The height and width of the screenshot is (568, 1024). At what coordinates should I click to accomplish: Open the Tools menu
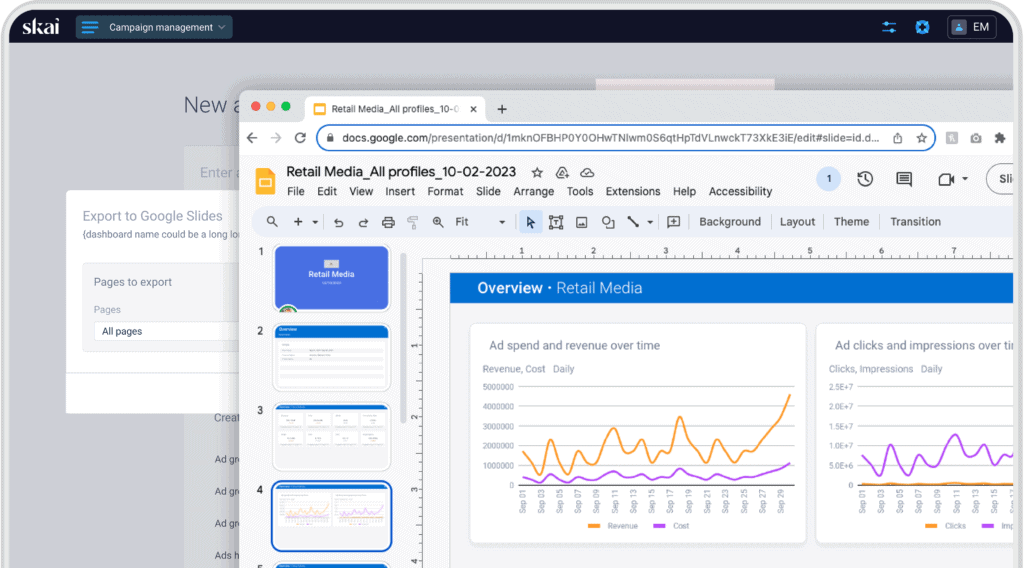tap(580, 191)
